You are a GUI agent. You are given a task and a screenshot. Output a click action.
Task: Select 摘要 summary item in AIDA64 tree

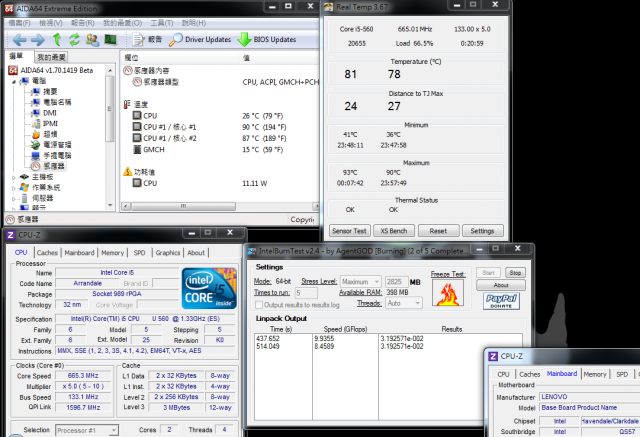(44, 91)
